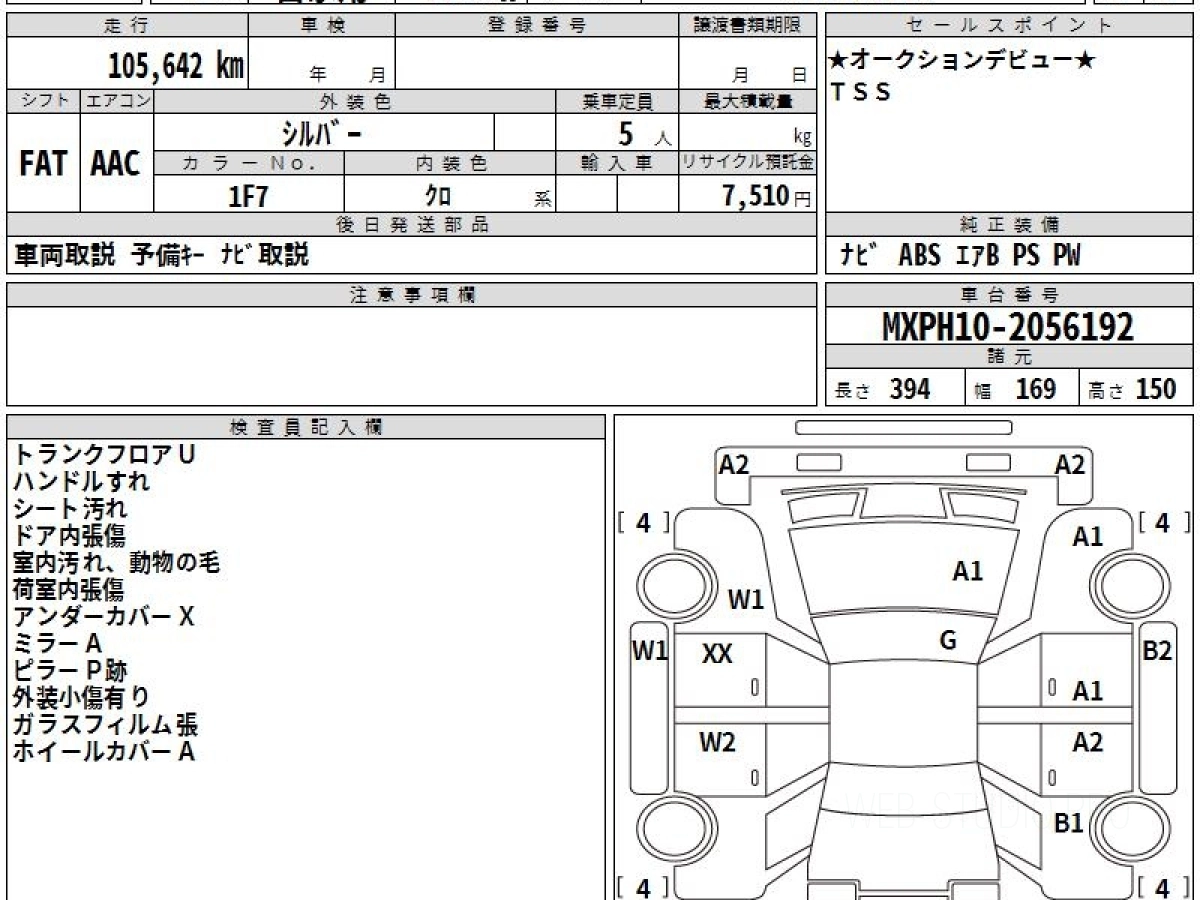Select the color code 1F7
Image resolution: width=1200 pixels, height=900 pixels.
coord(249,196)
